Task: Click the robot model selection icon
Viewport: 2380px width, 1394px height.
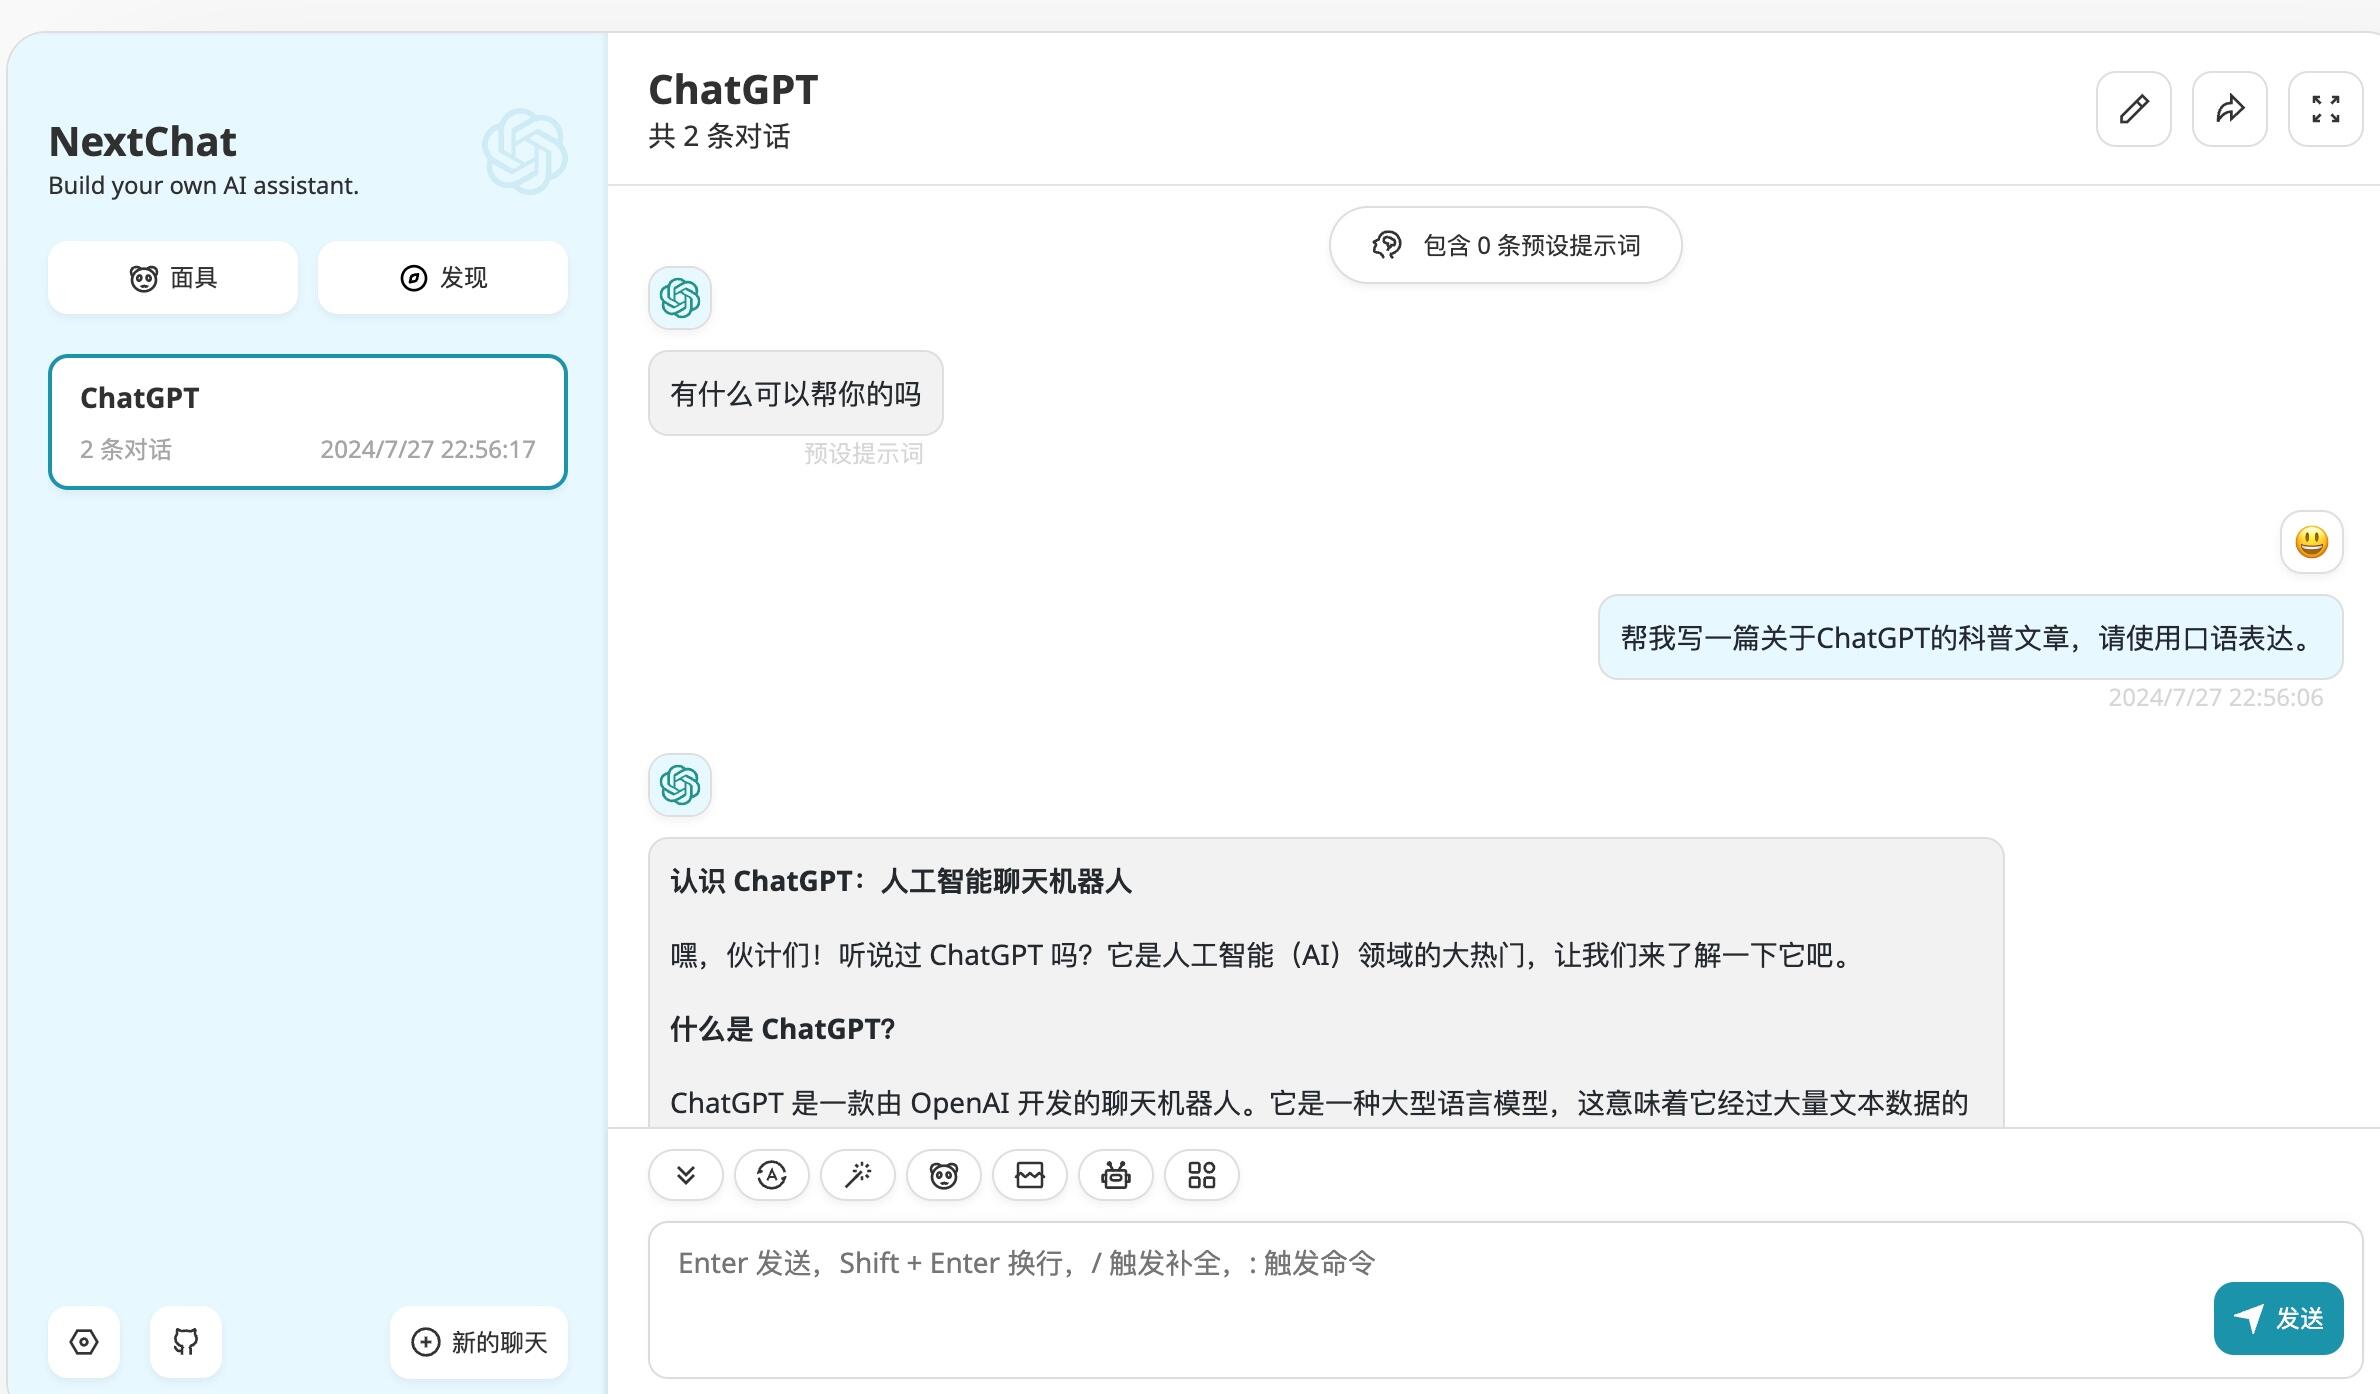Action: click(x=1115, y=1175)
